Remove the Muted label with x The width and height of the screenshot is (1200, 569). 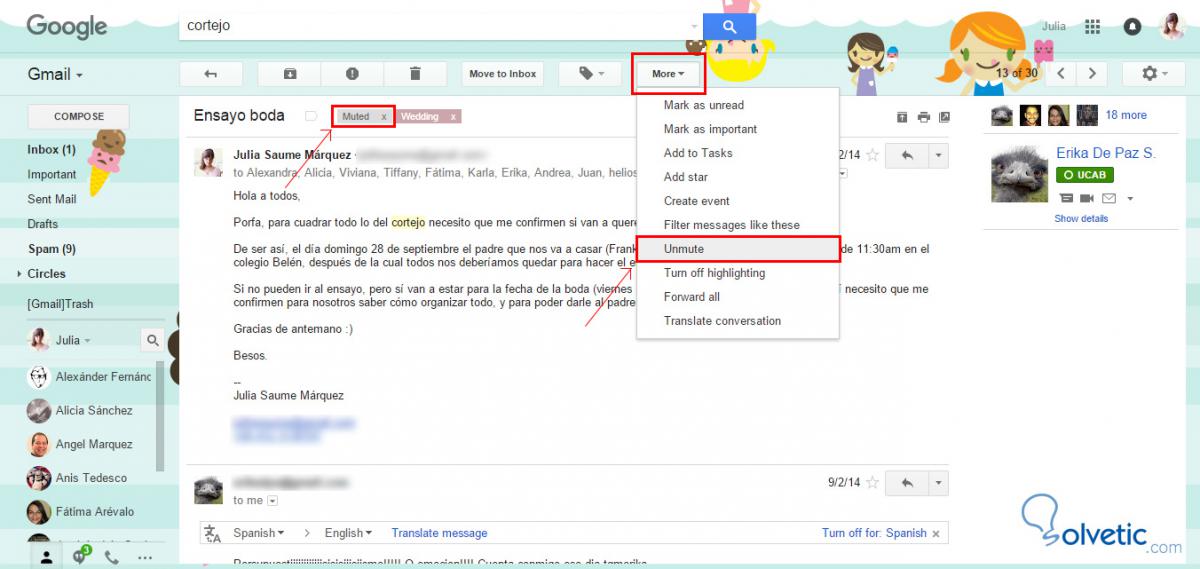point(384,117)
